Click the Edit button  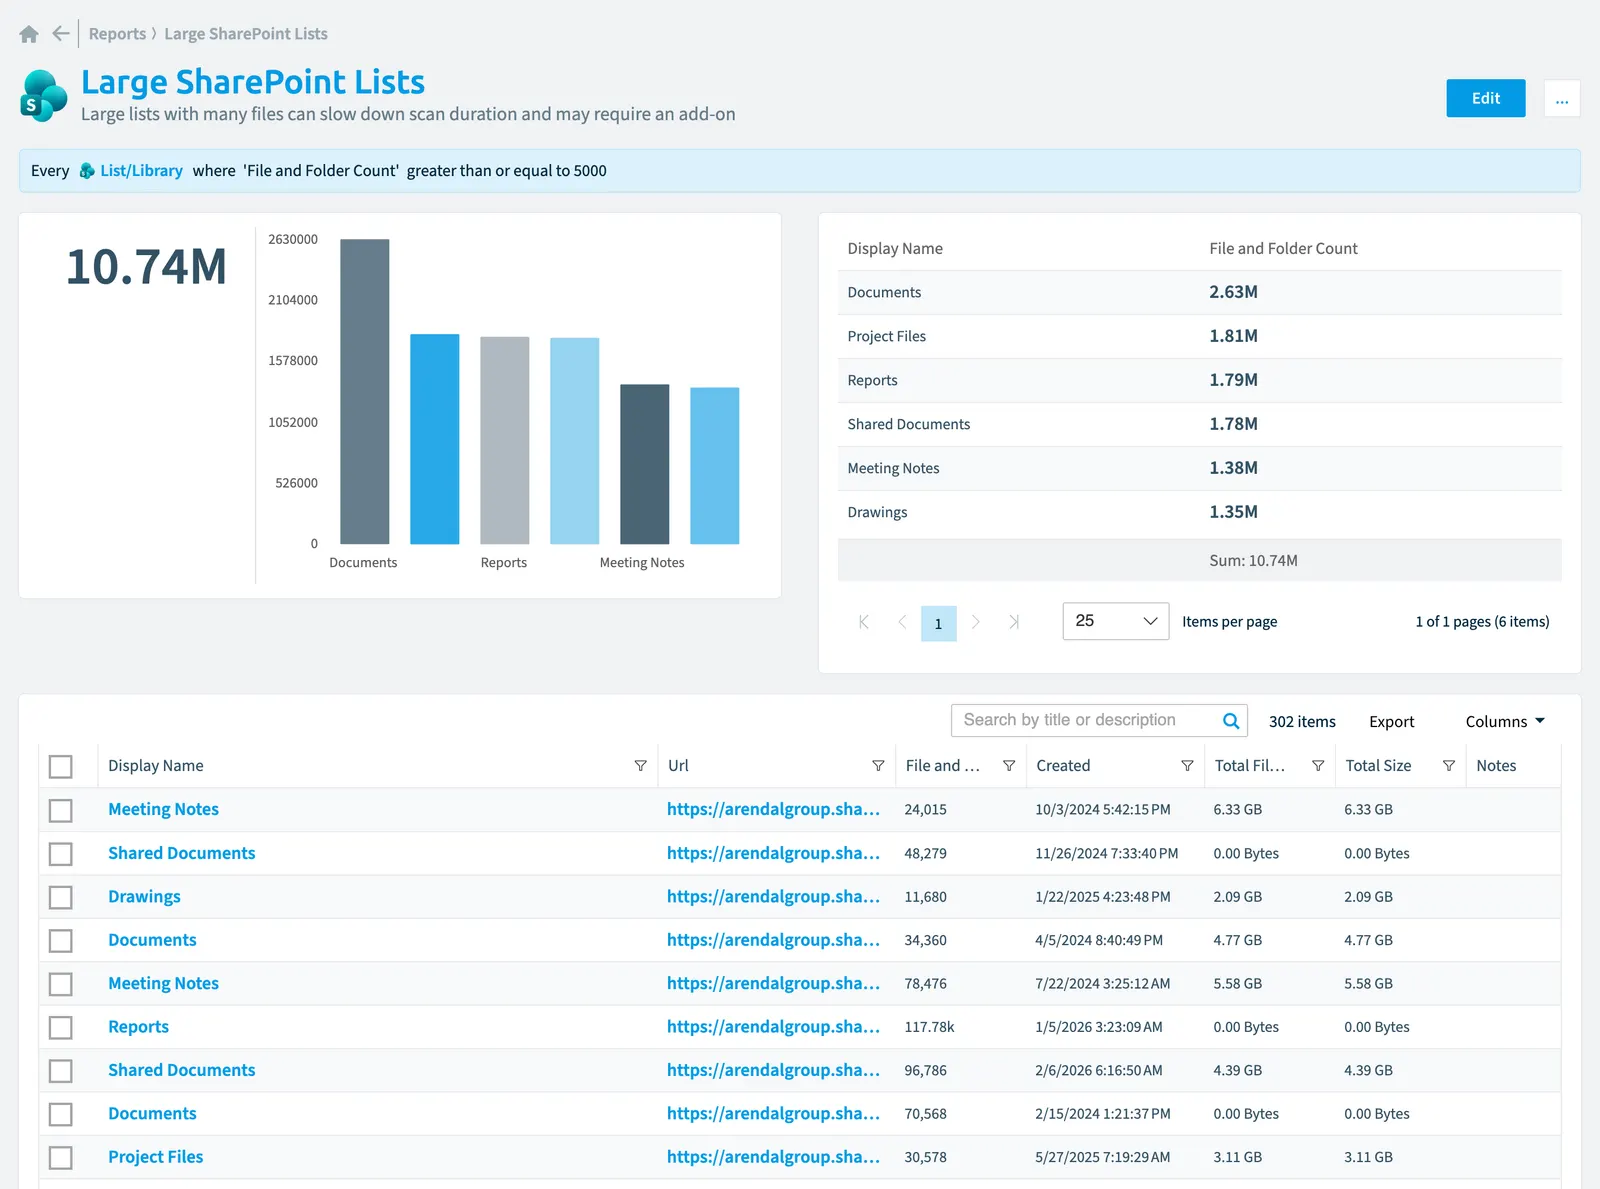[1485, 98]
